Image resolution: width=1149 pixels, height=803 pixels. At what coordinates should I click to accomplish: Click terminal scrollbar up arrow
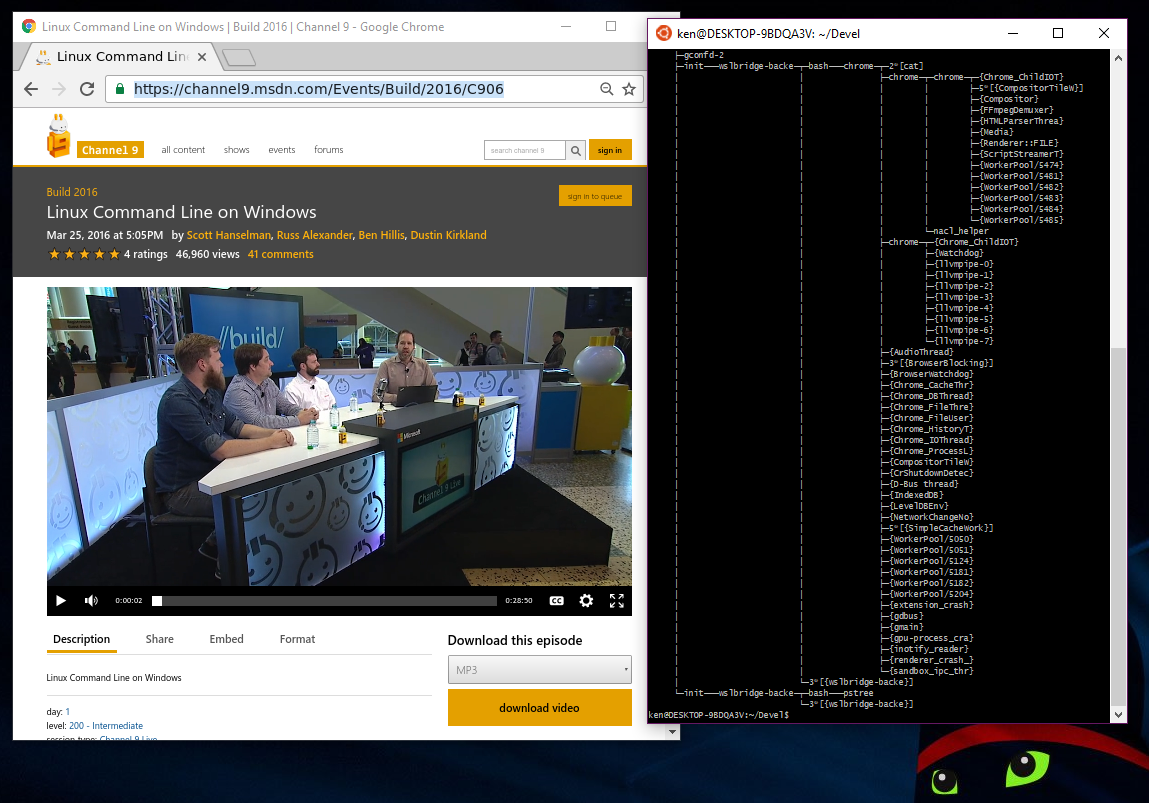(1118, 58)
